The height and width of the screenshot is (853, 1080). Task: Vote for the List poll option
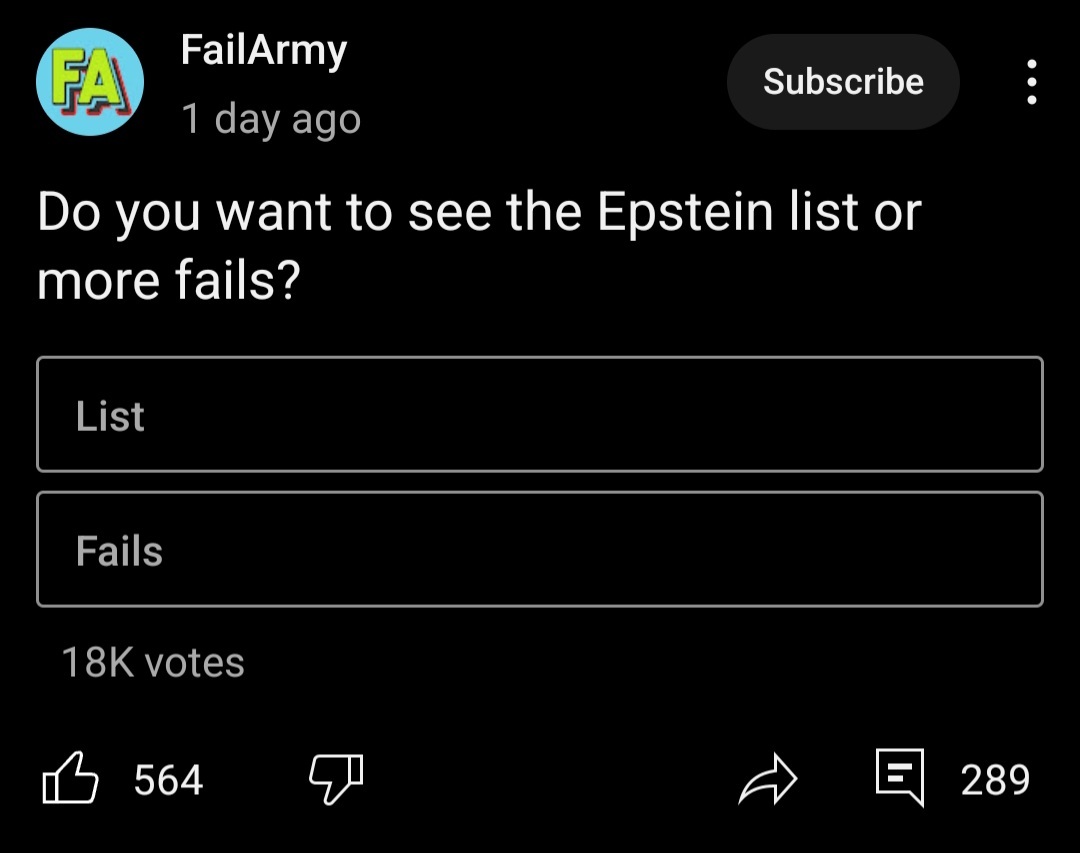540,414
